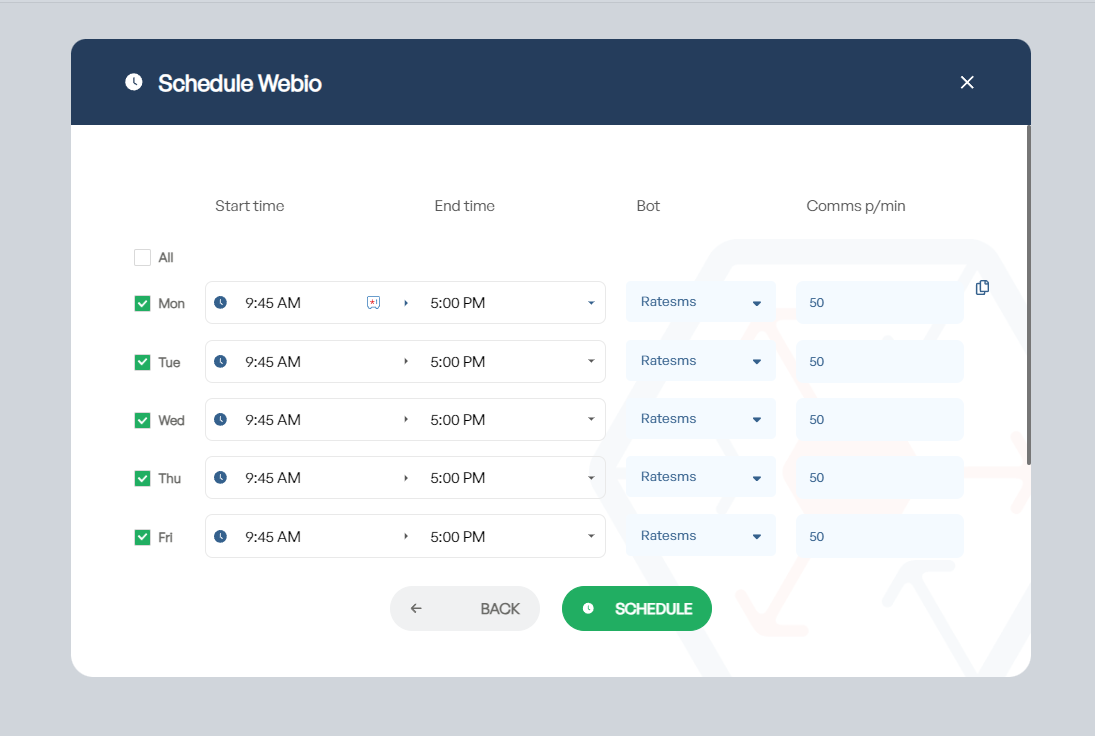Click the arrow between Mon start and end time

click(406, 303)
